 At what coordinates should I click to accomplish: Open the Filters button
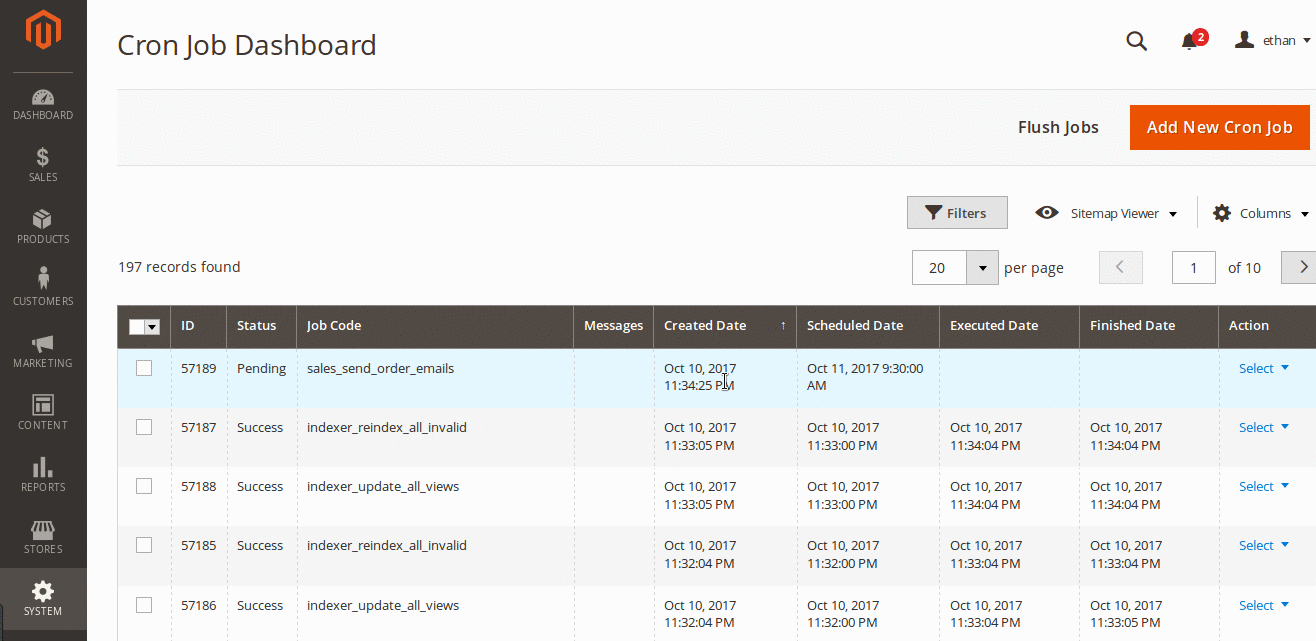tap(957, 213)
